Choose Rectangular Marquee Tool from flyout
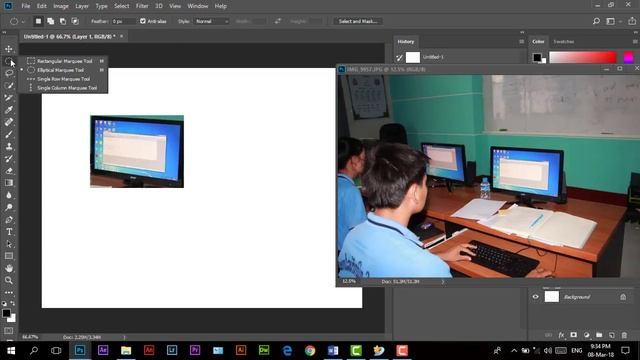This screenshot has height=360, width=640. coord(63,61)
